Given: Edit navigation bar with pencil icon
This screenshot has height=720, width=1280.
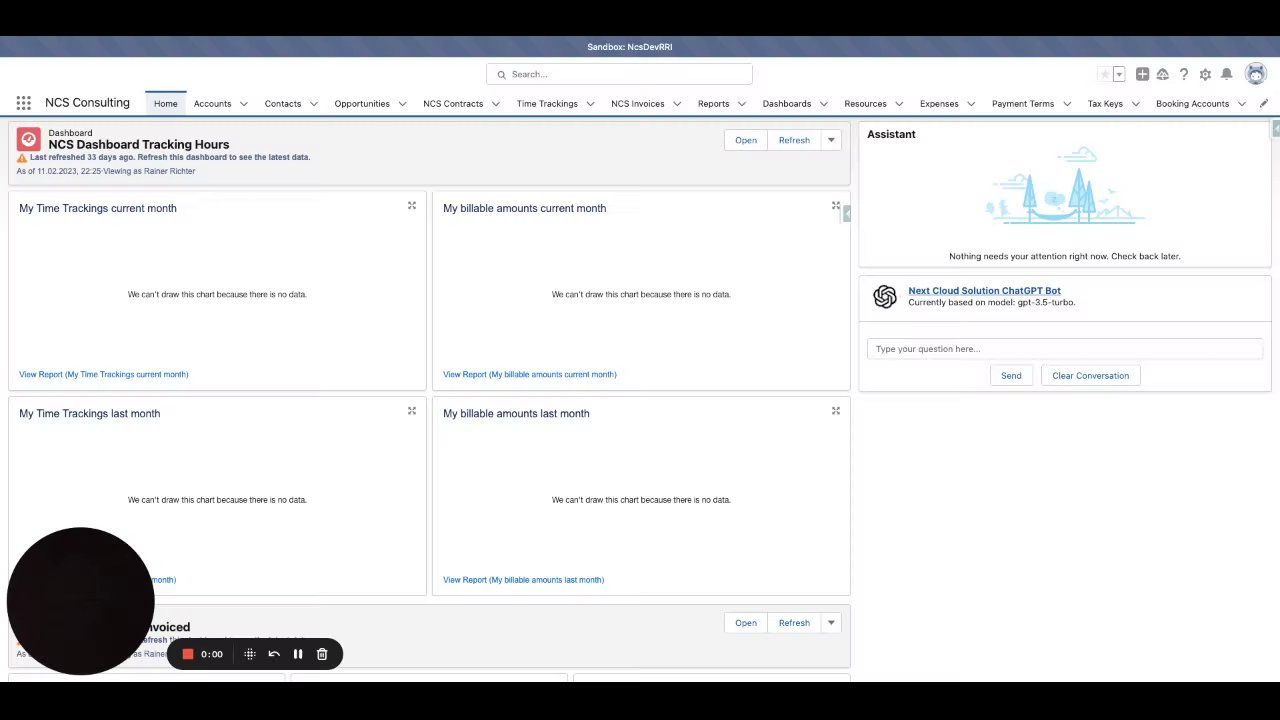Looking at the screenshot, I should (x=1264, y=103).
